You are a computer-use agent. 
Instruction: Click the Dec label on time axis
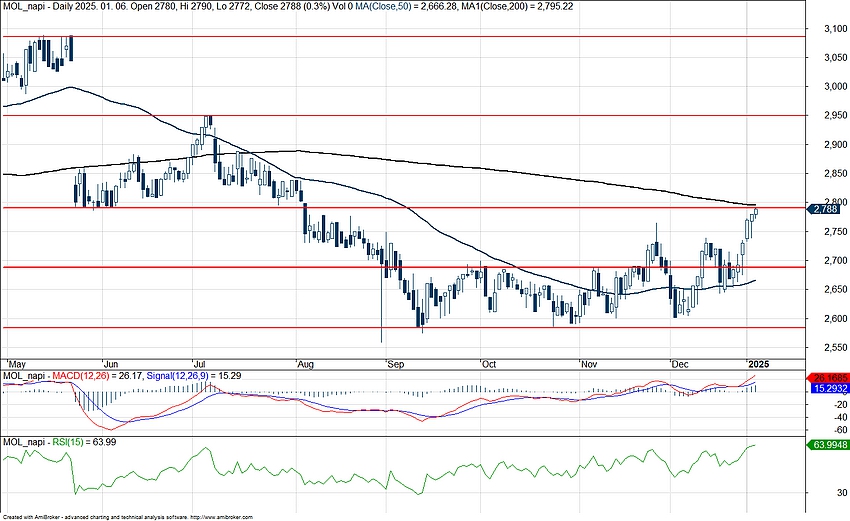pos(680,364)
